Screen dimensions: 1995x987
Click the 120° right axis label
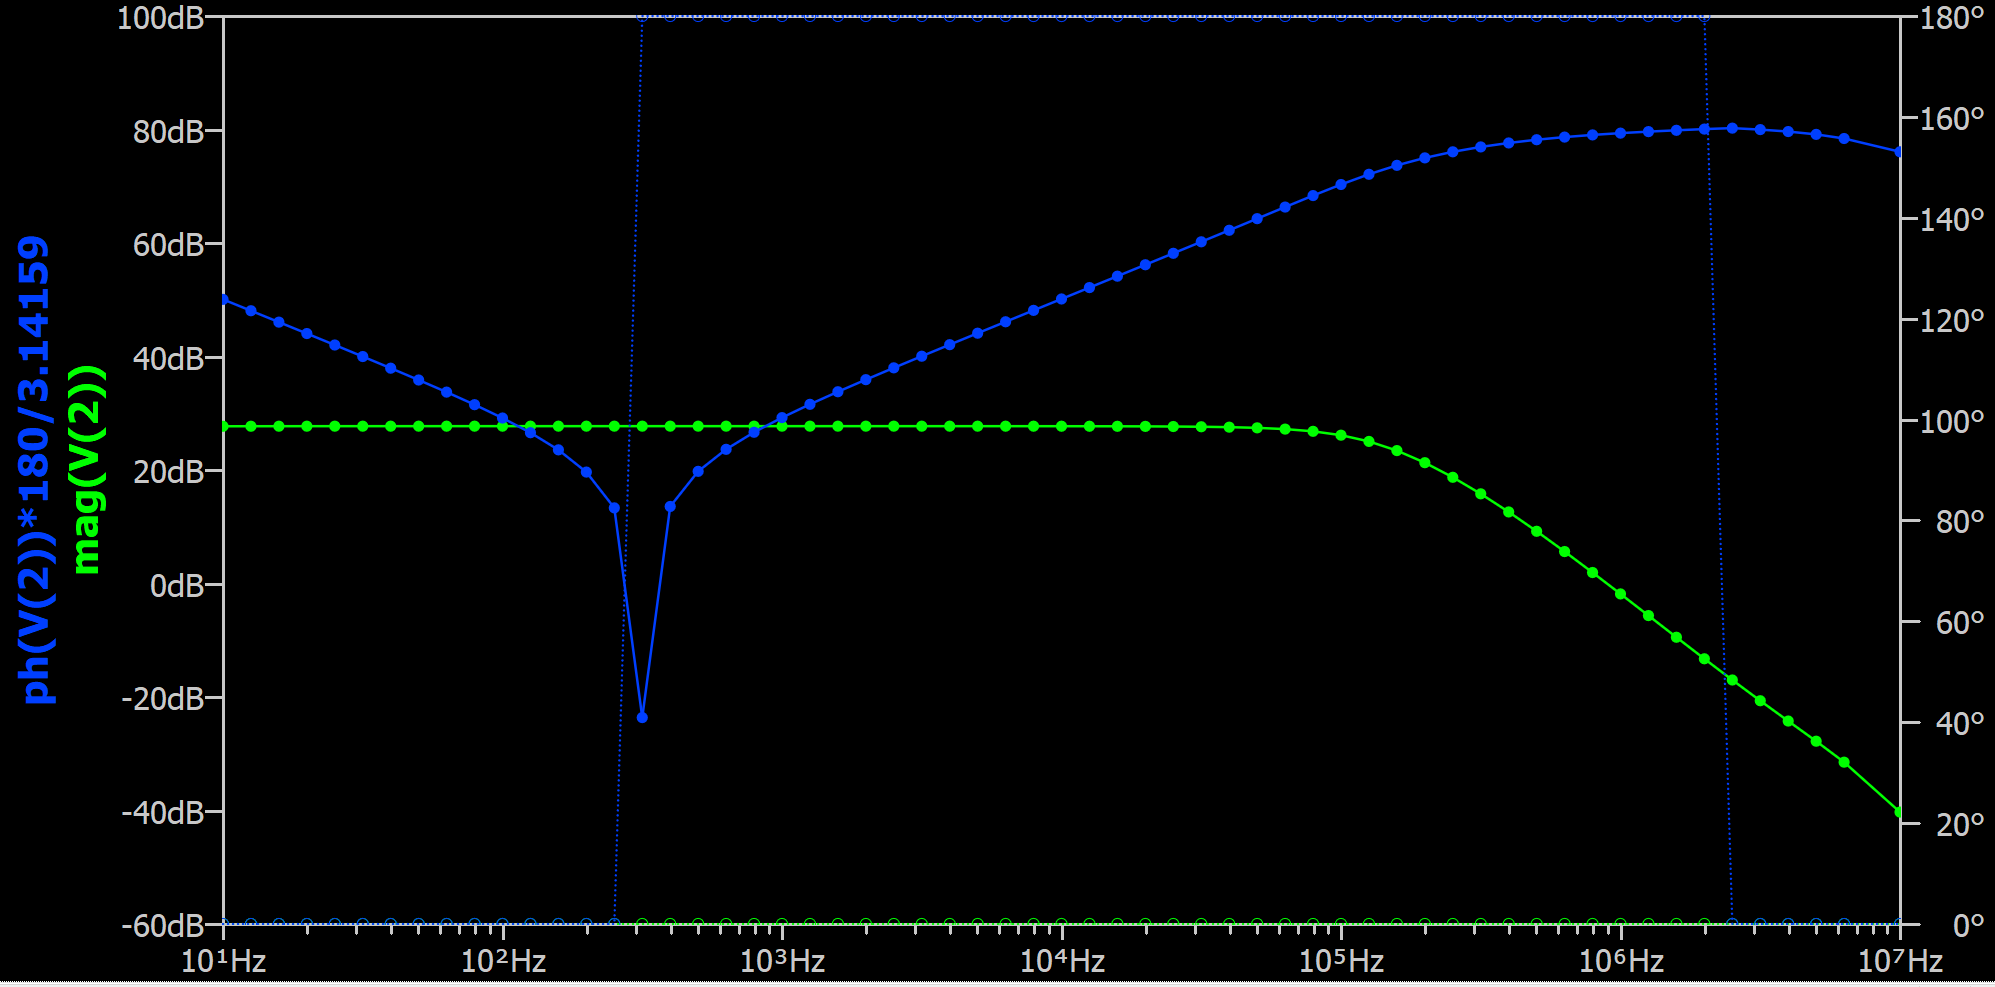coord(1951,320)
